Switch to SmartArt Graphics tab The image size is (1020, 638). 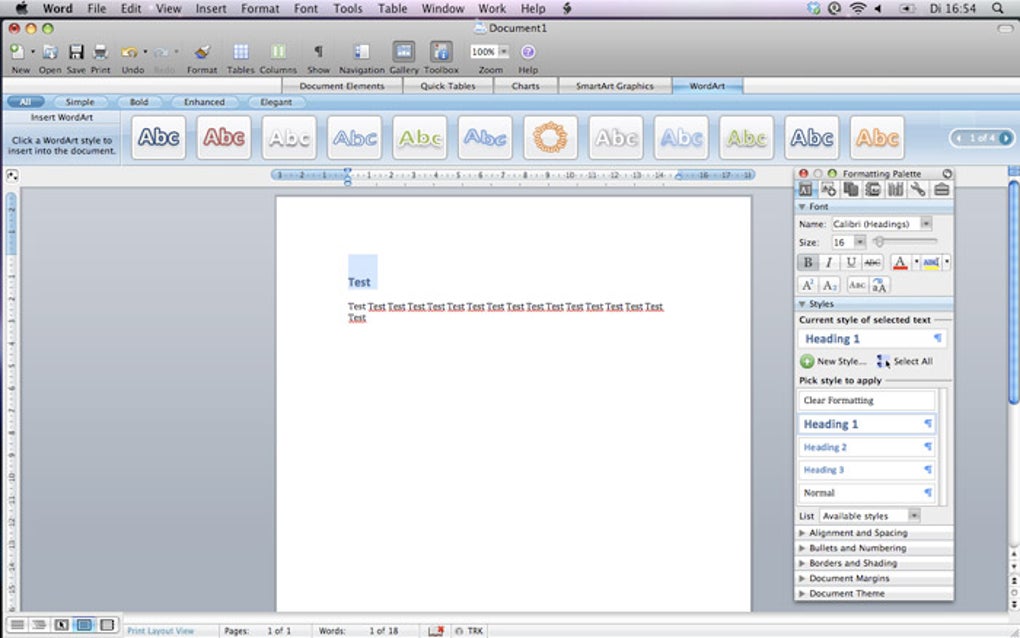(615, 86)
